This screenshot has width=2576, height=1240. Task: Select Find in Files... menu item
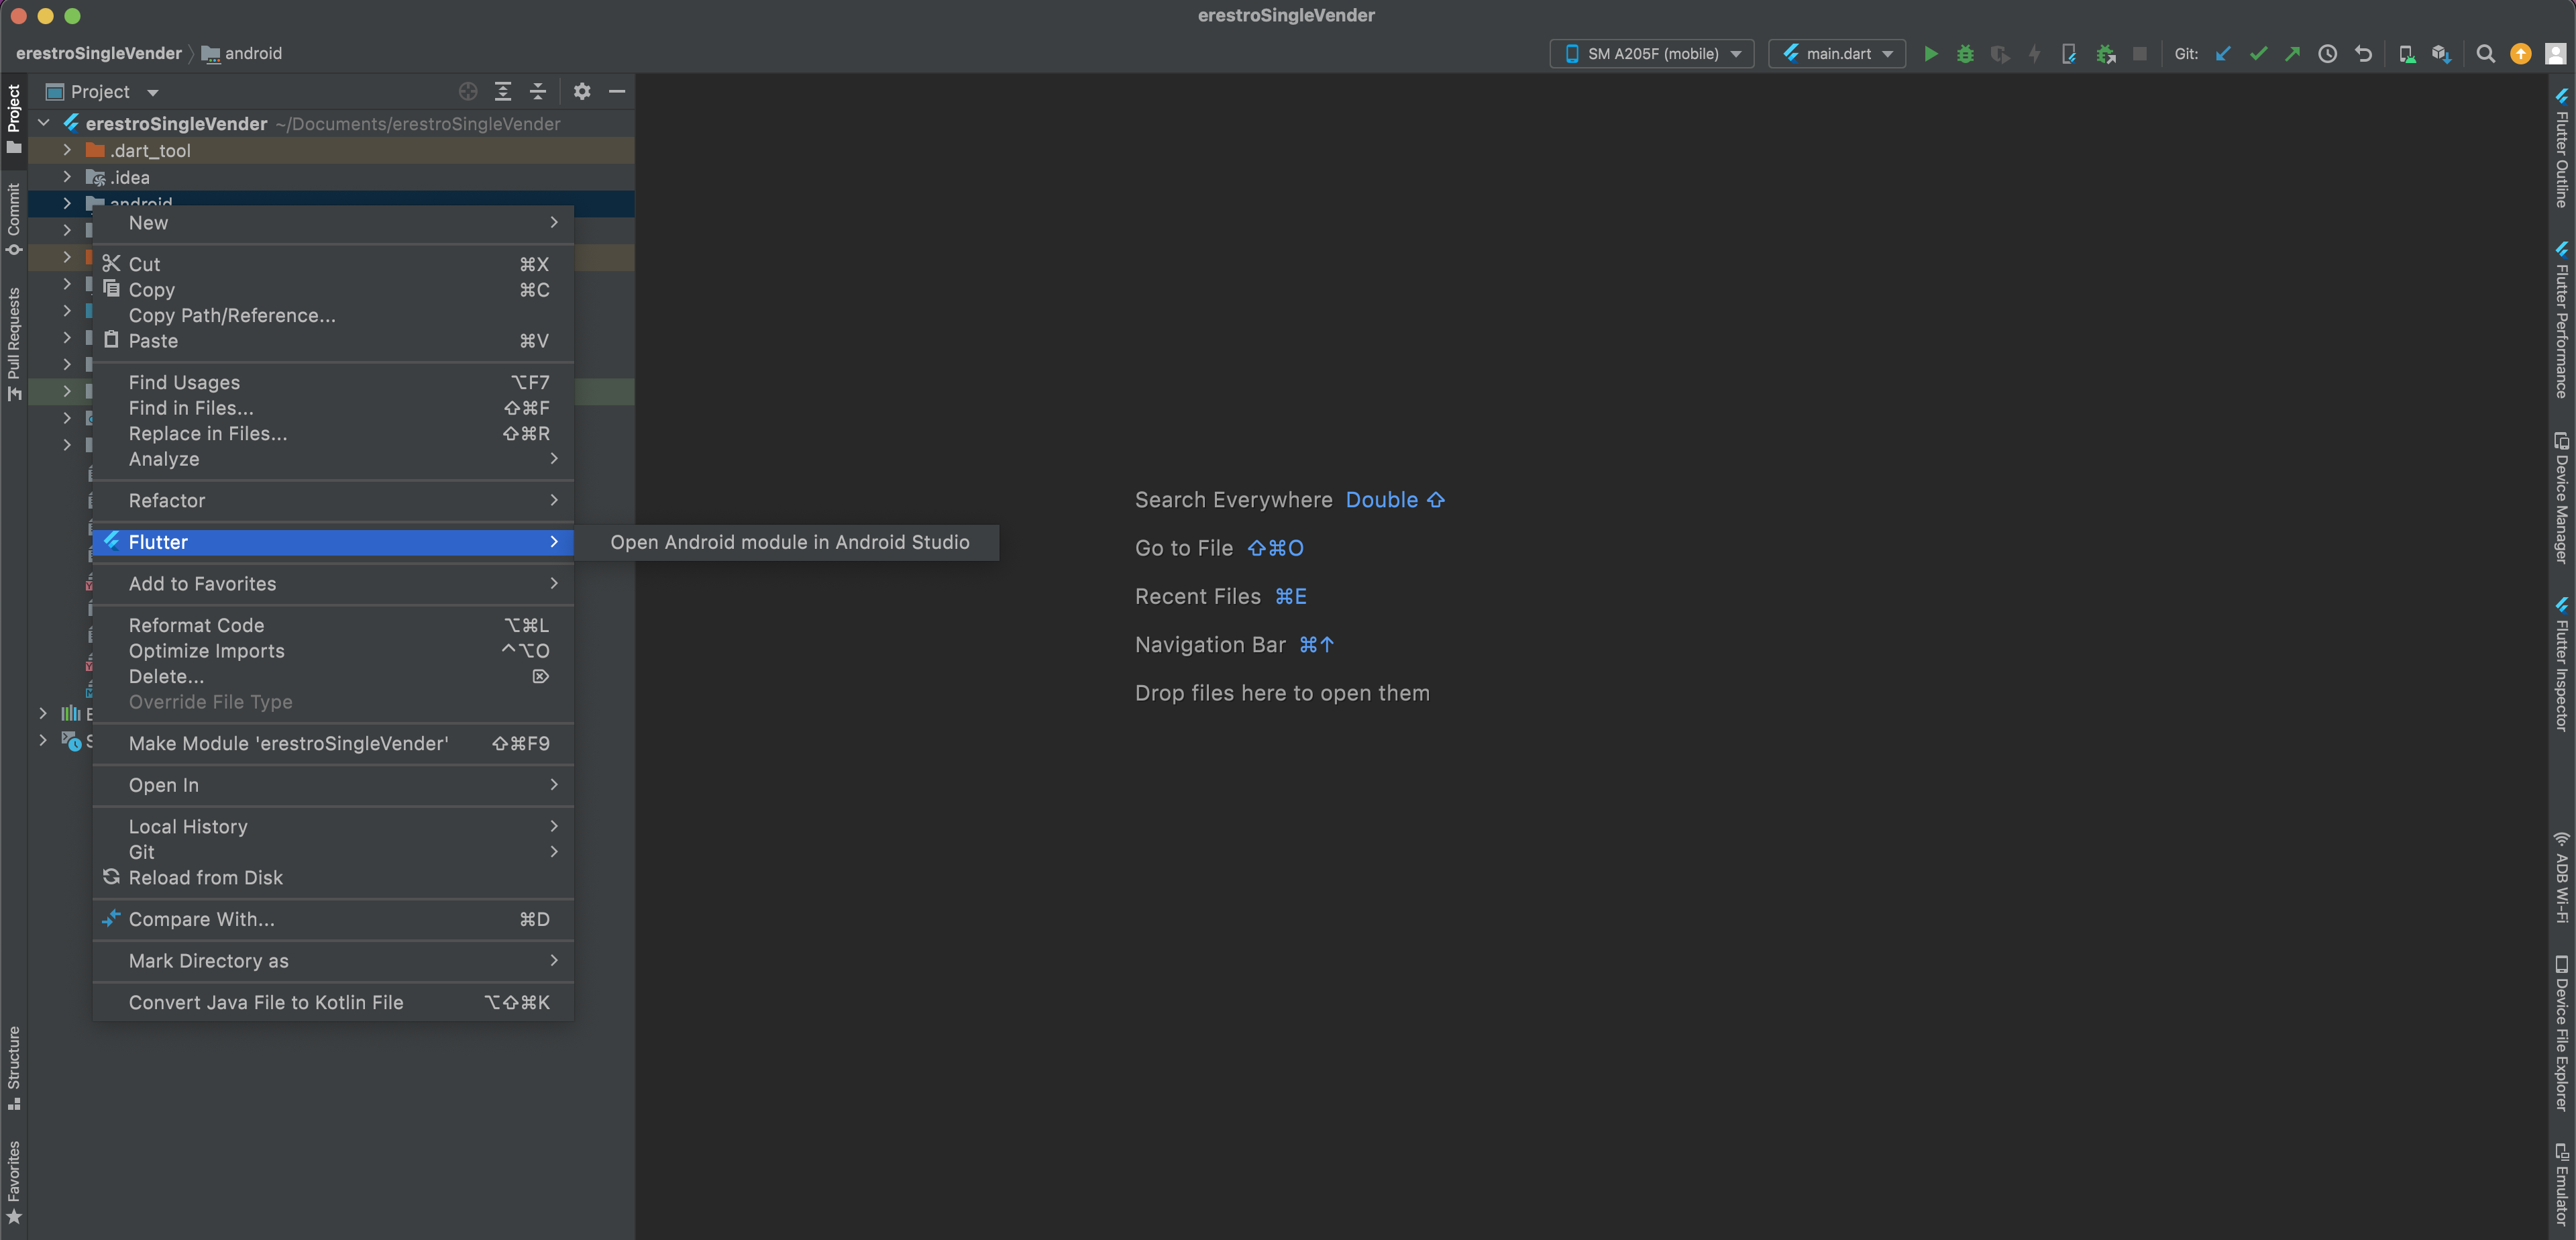click(333, 408)
